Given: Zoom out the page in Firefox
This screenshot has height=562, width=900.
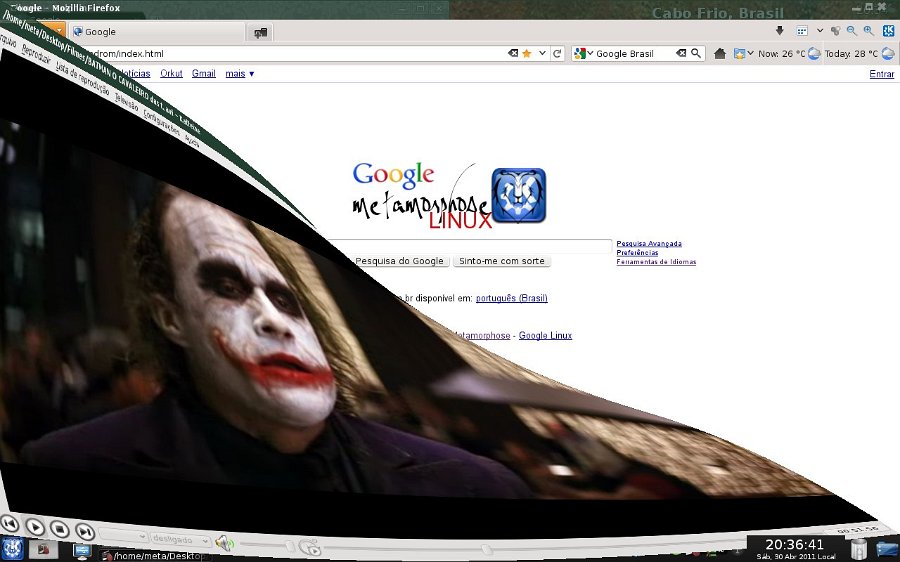Looking at the screenshot, I should (x=852, y=30).
